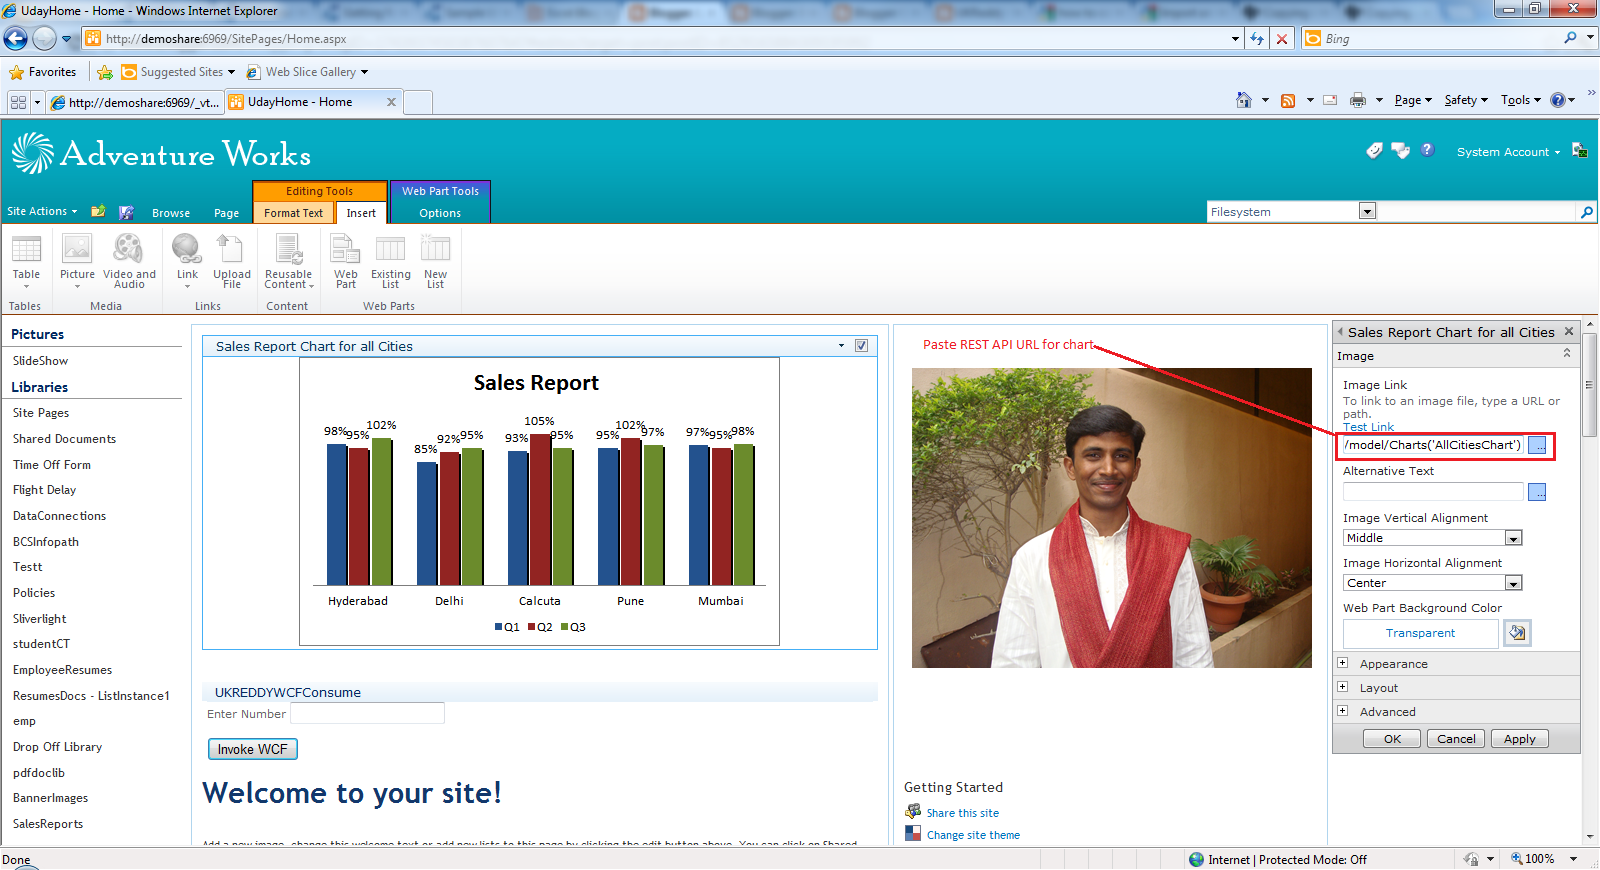Screen dimensions: 1600x870
Task: Open Image Horizontal Alignment Center dropdown
Action: pyautogui.click(x=1513, y=583)
